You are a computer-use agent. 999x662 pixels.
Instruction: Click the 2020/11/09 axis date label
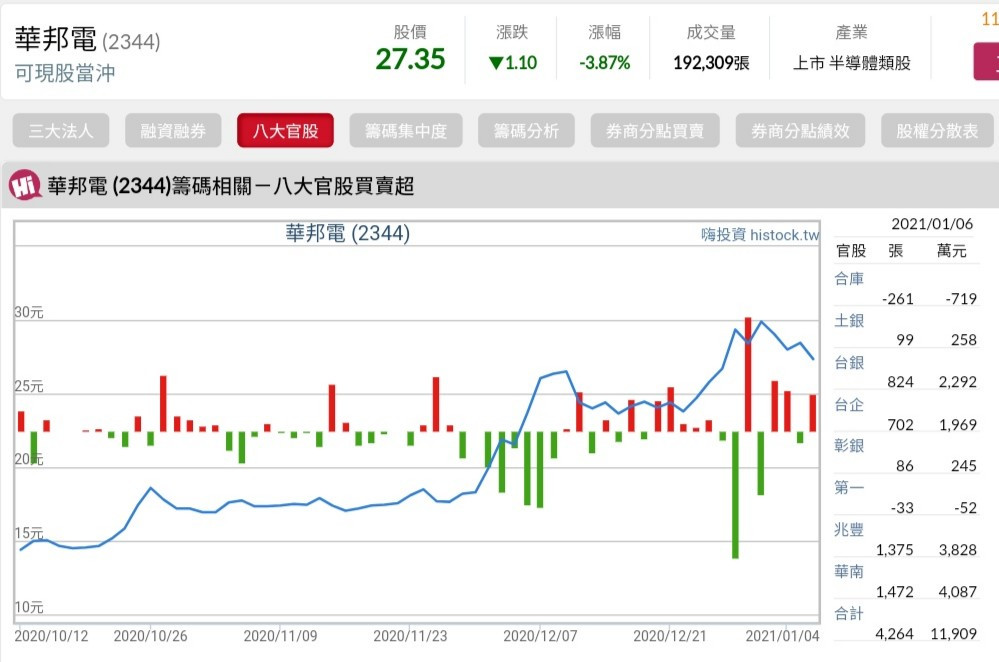pos(280,636)
